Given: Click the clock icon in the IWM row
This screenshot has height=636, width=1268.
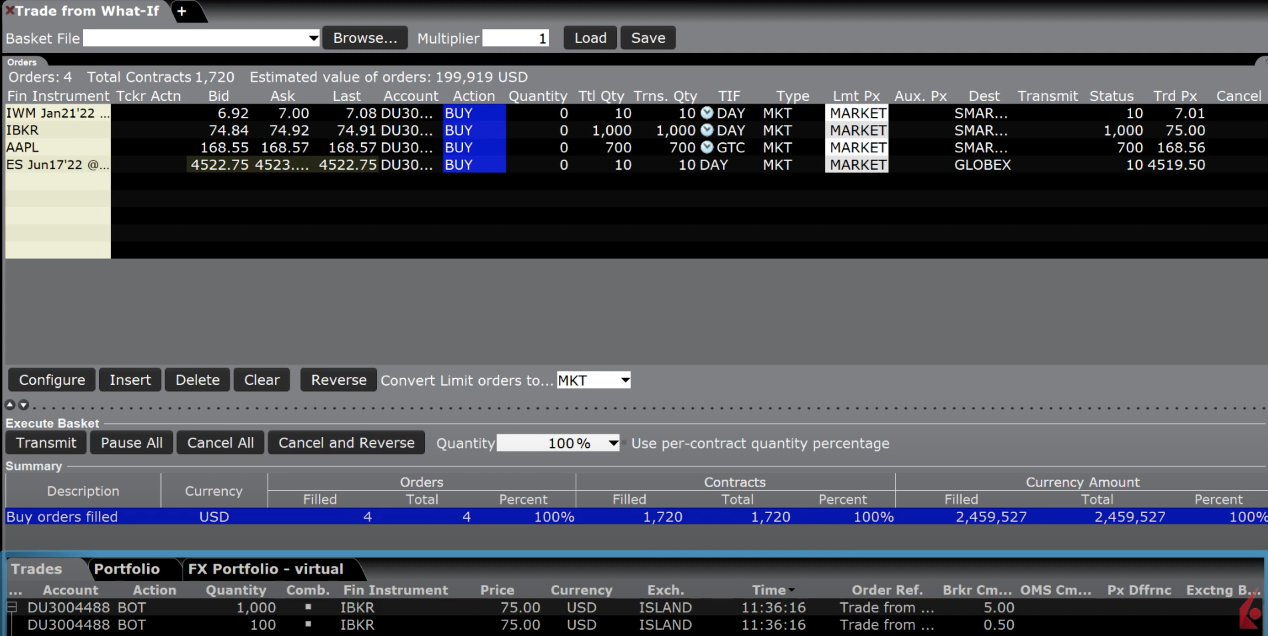Looking at the screenshot, I should (707, 113).
